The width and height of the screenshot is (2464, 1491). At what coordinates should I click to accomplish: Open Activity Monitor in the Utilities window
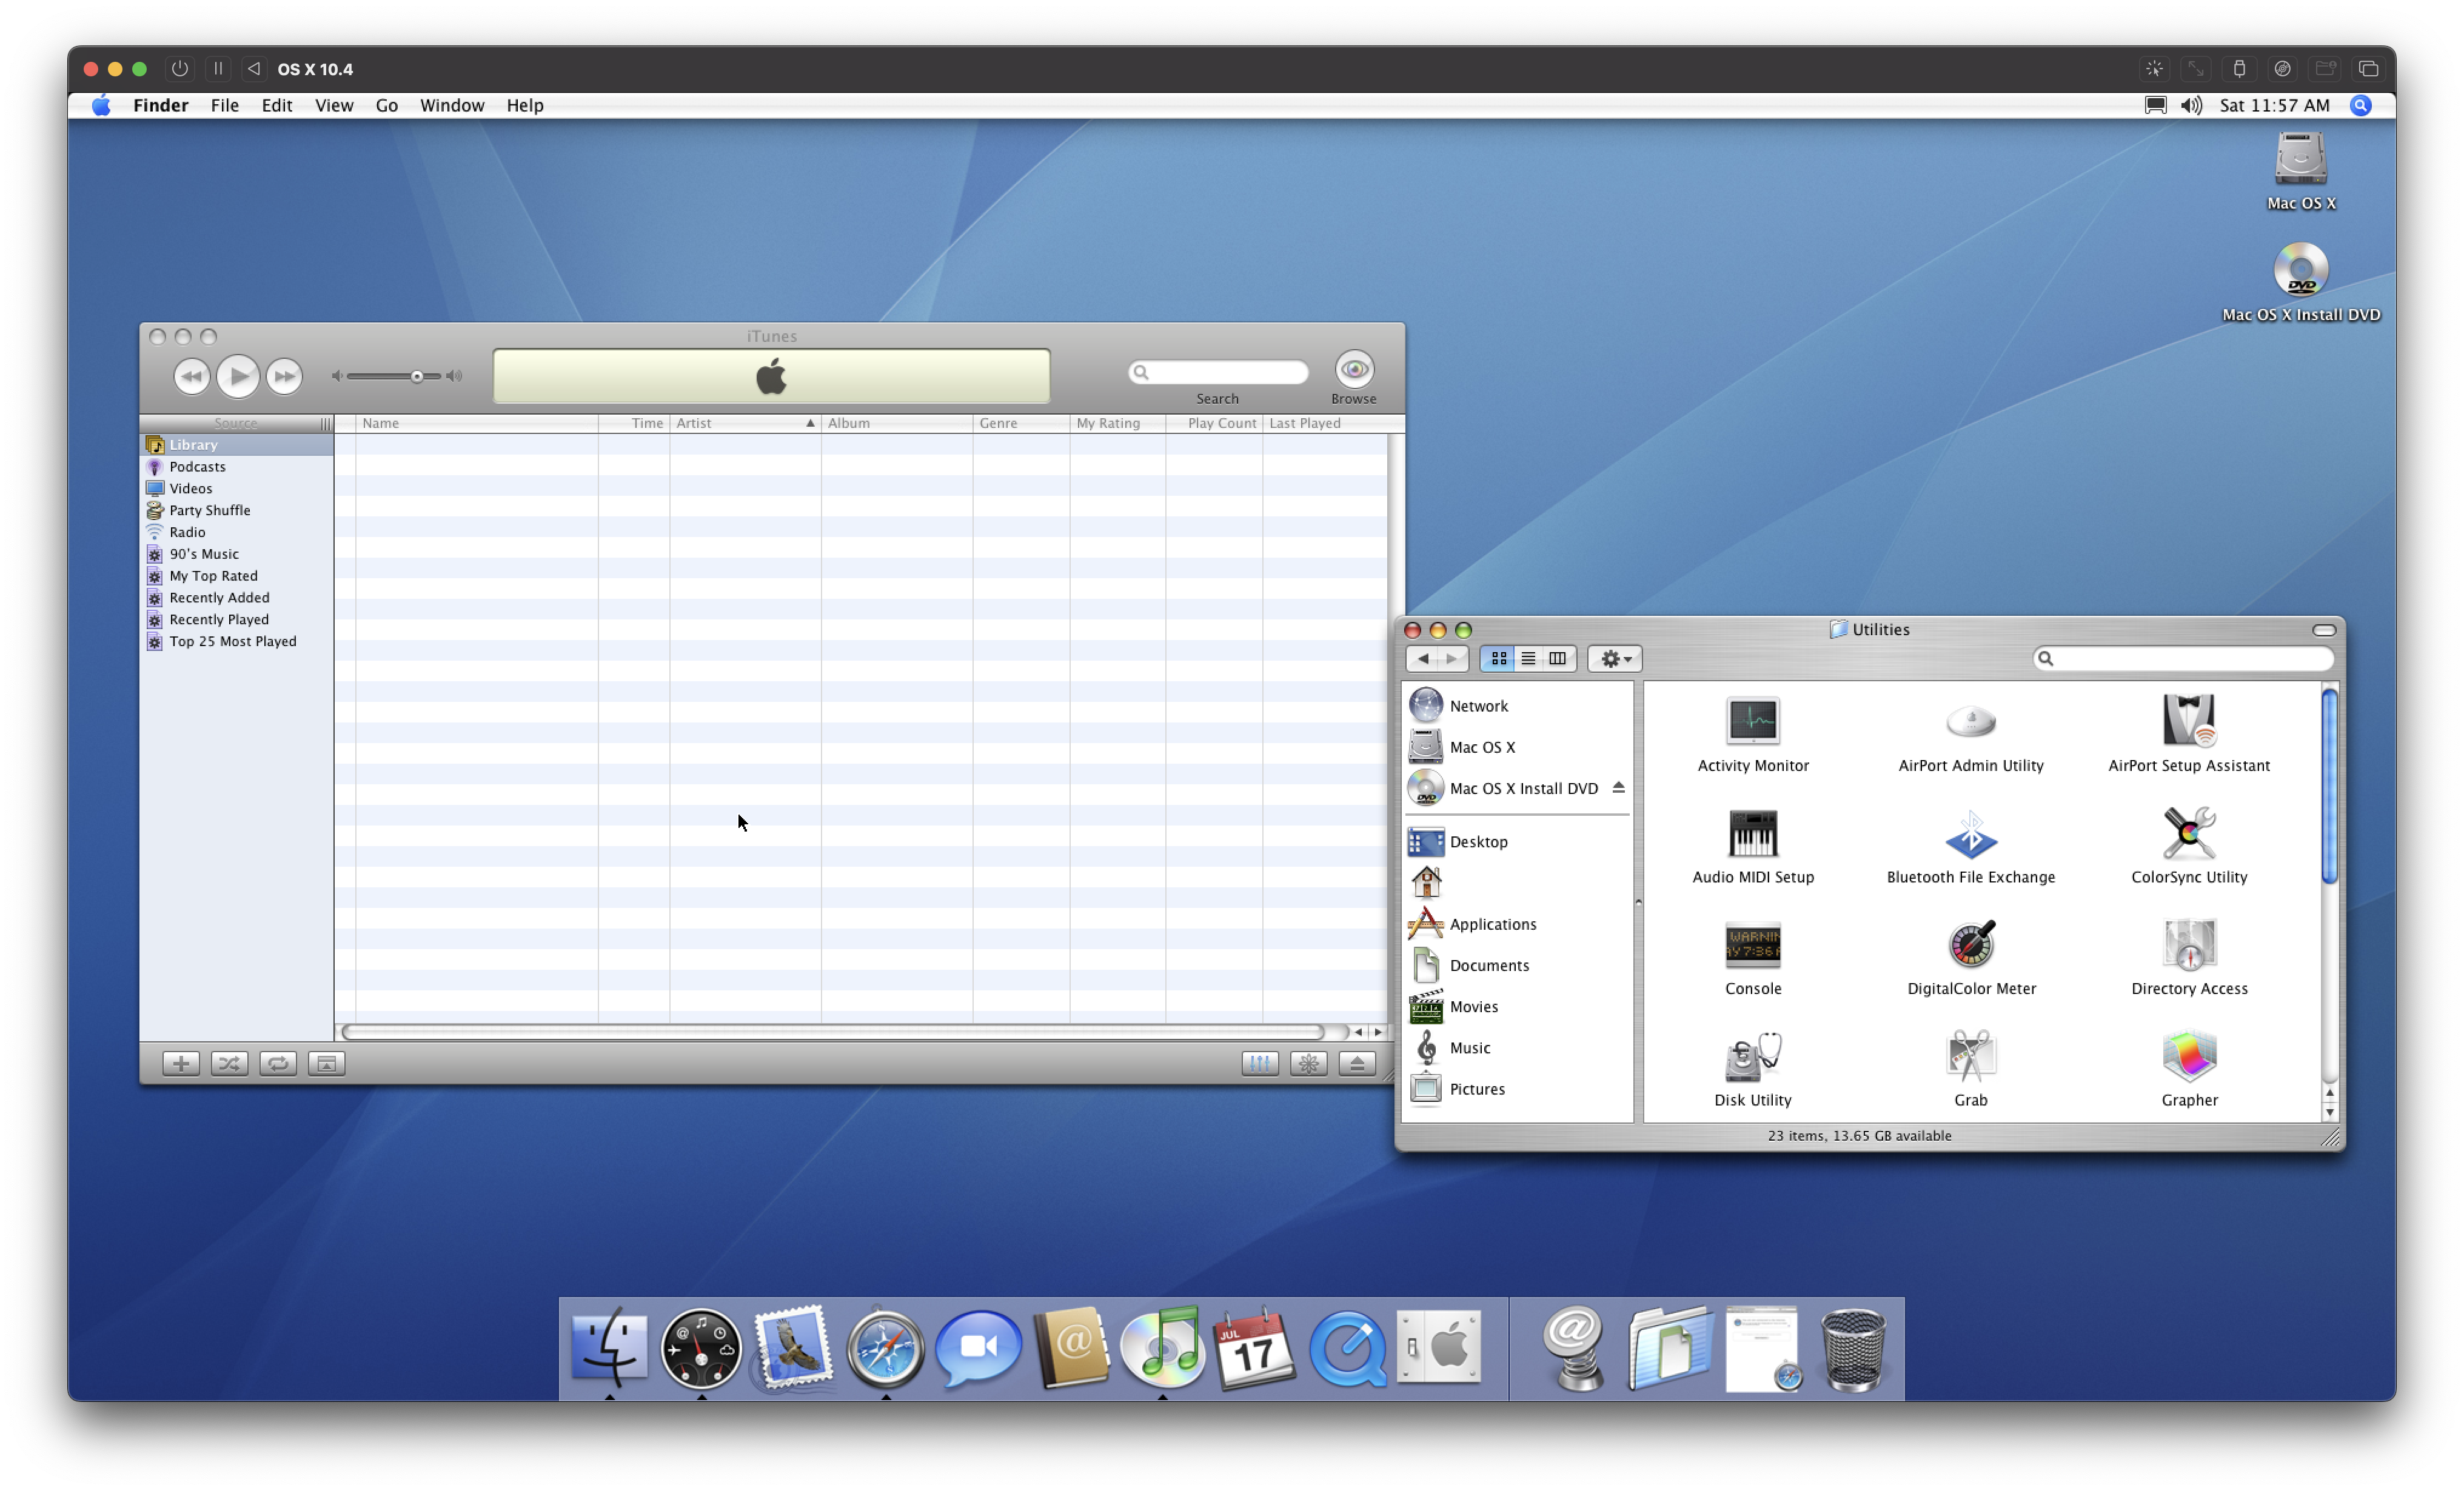click(x=1752, y=720)
